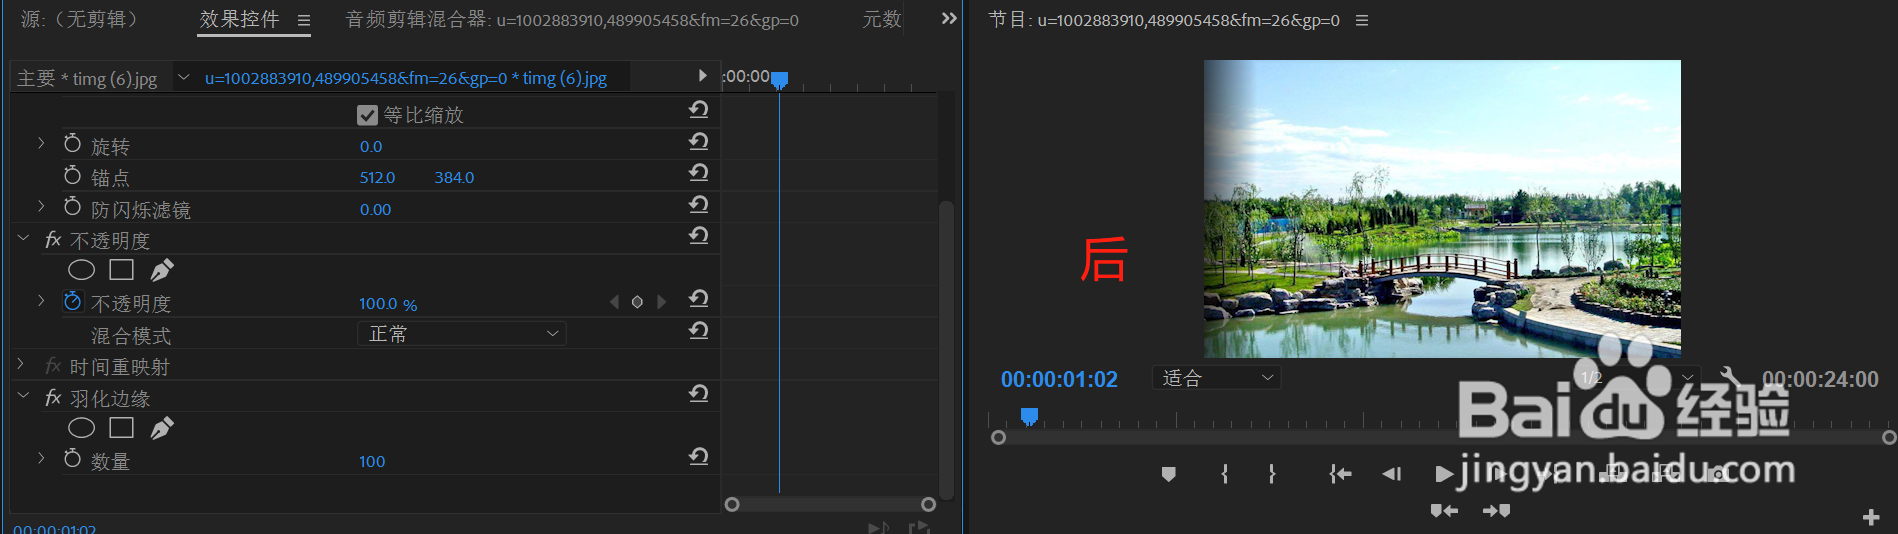Open Program monitor wrench settings
The height and width of the screenshot is (534, 1898).
pos(1730,377)
